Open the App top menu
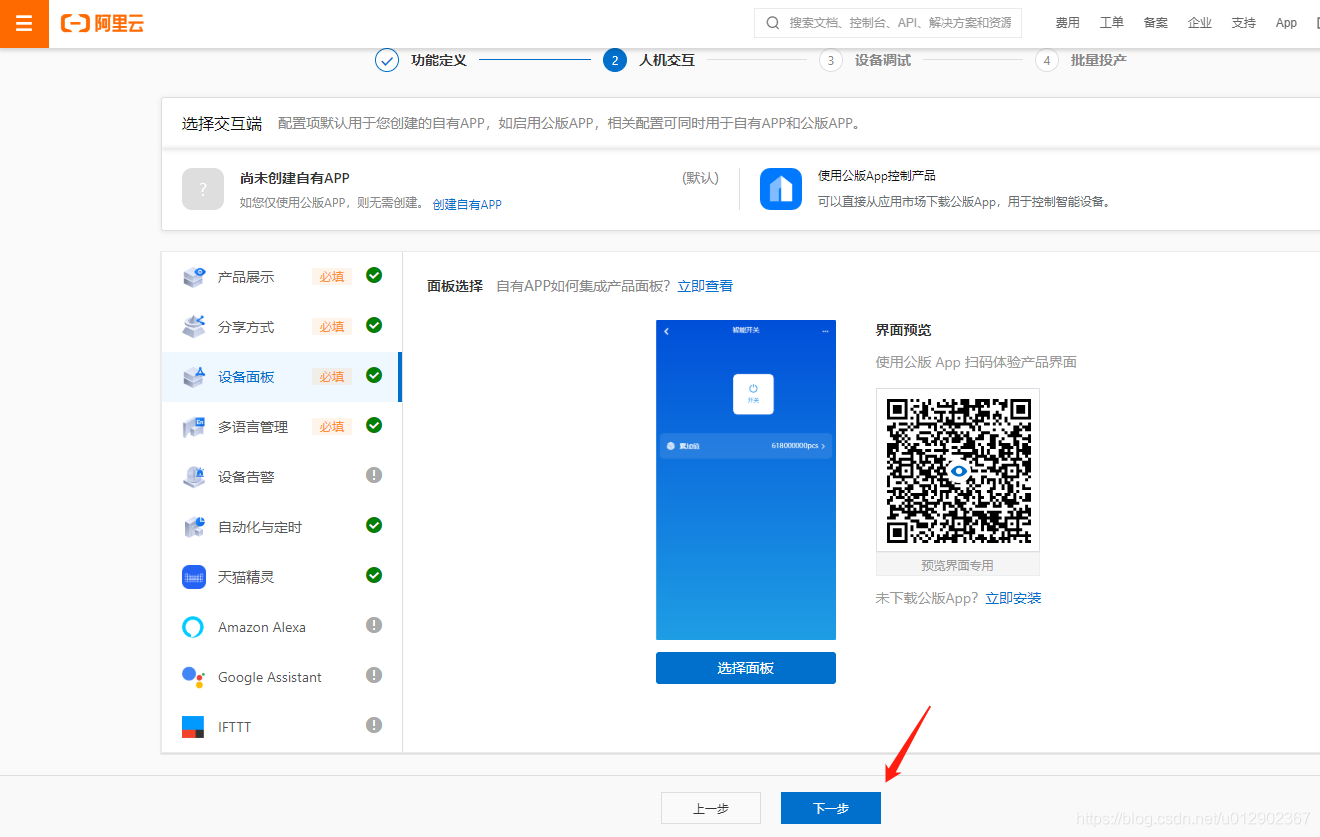 pos(1286,23)
